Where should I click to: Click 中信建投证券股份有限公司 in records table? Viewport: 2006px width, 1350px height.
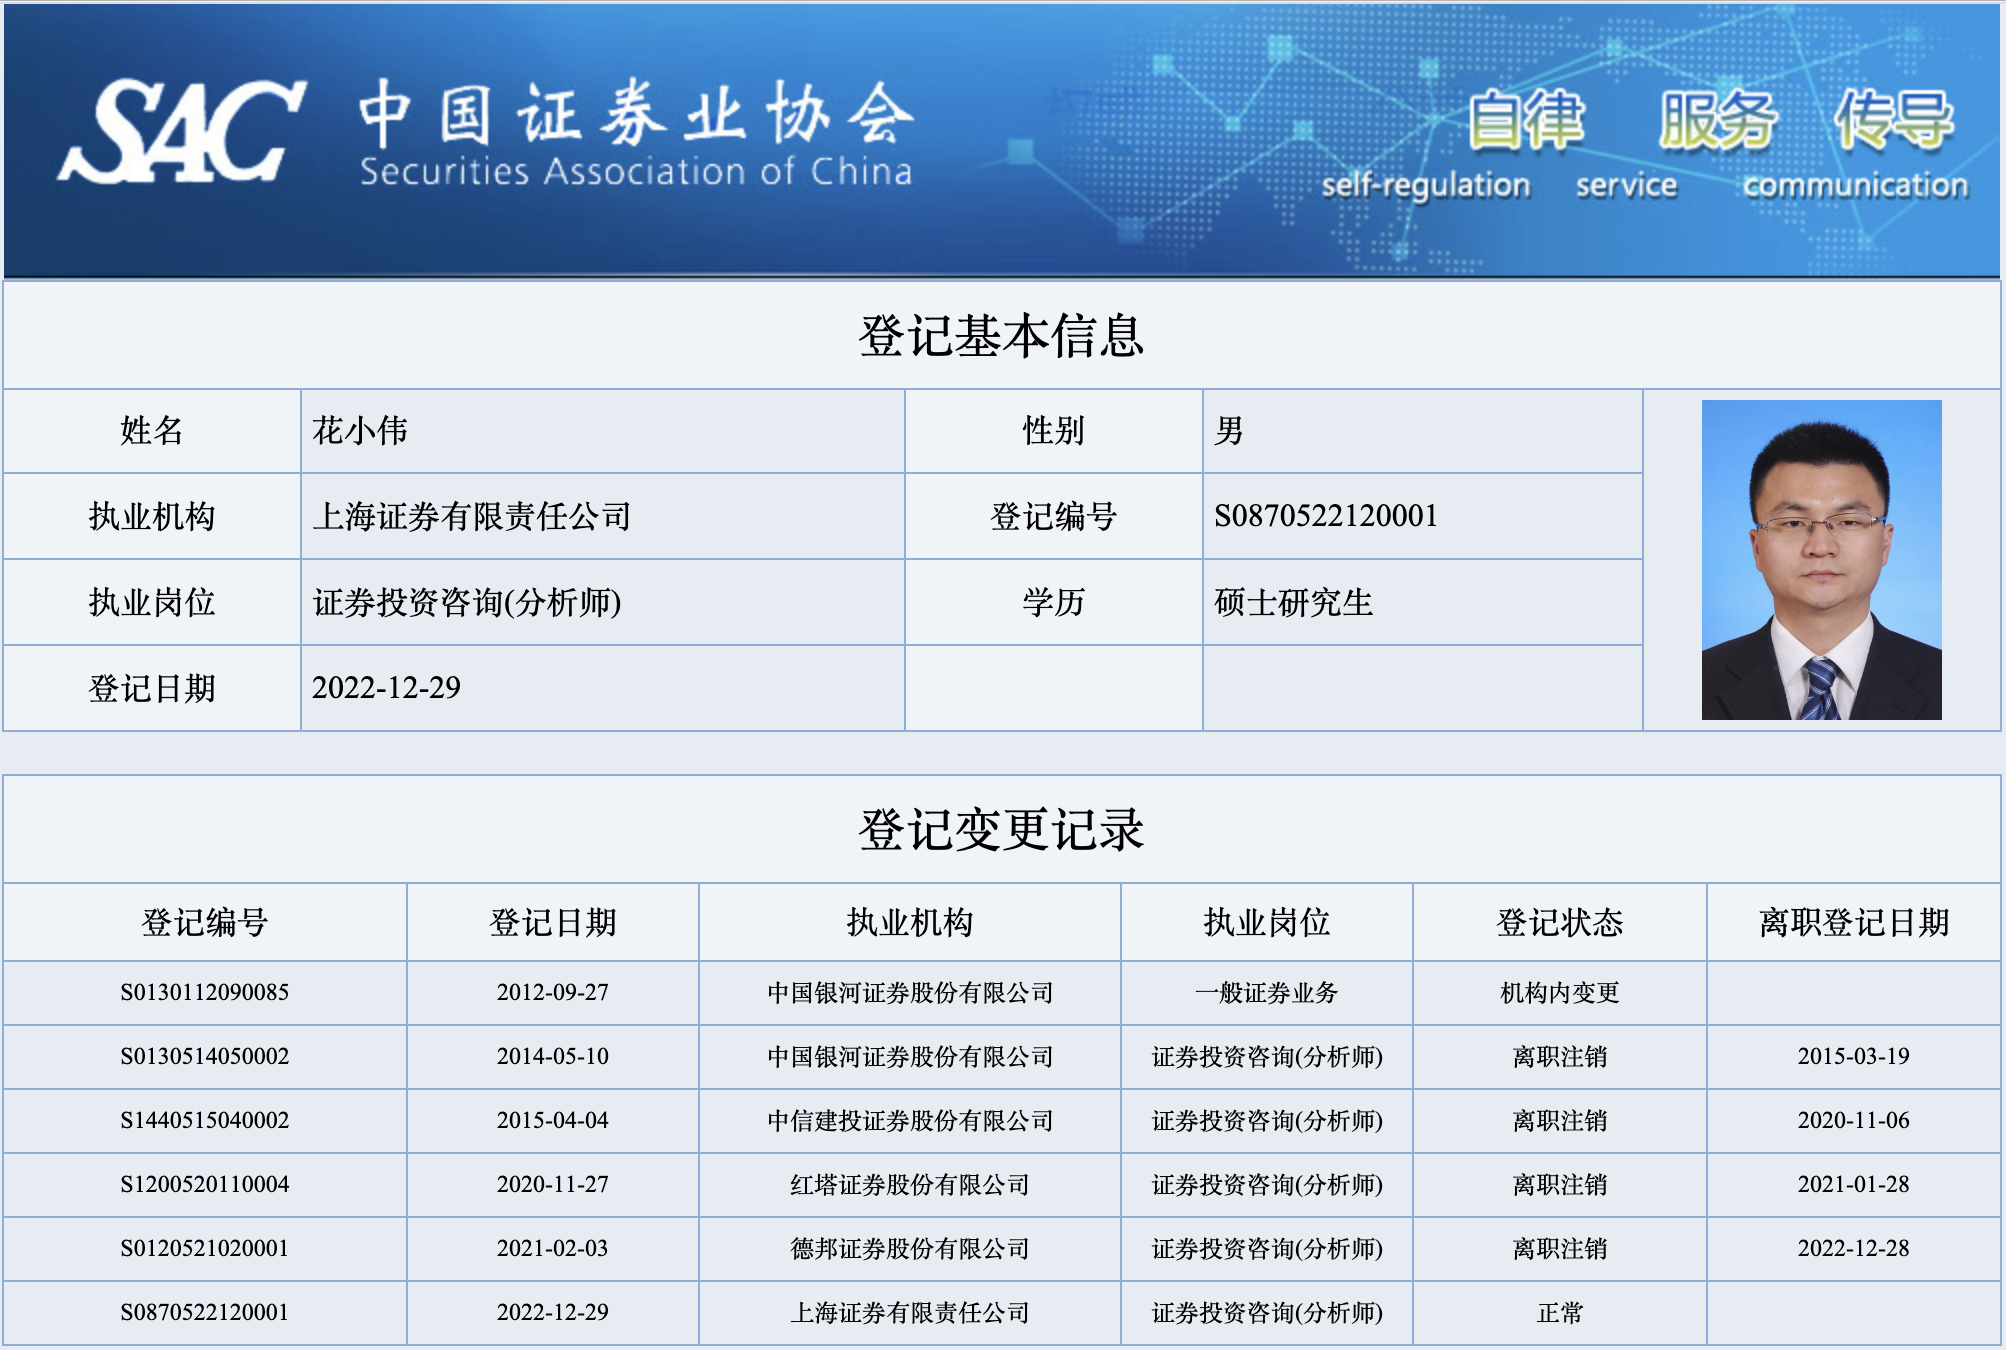[909, 1121]
